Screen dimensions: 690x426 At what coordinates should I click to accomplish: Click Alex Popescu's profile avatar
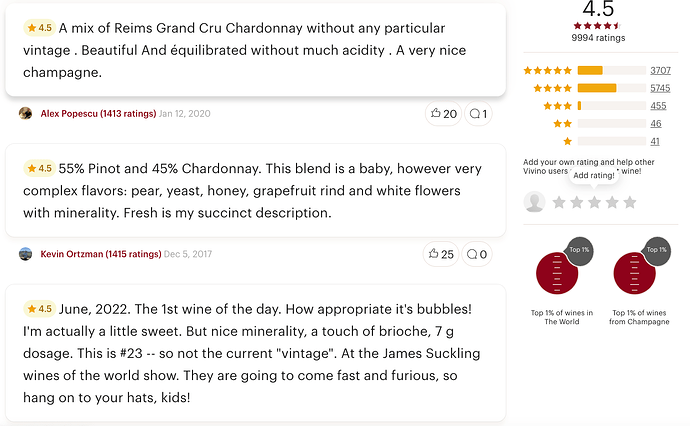point(26,114)
